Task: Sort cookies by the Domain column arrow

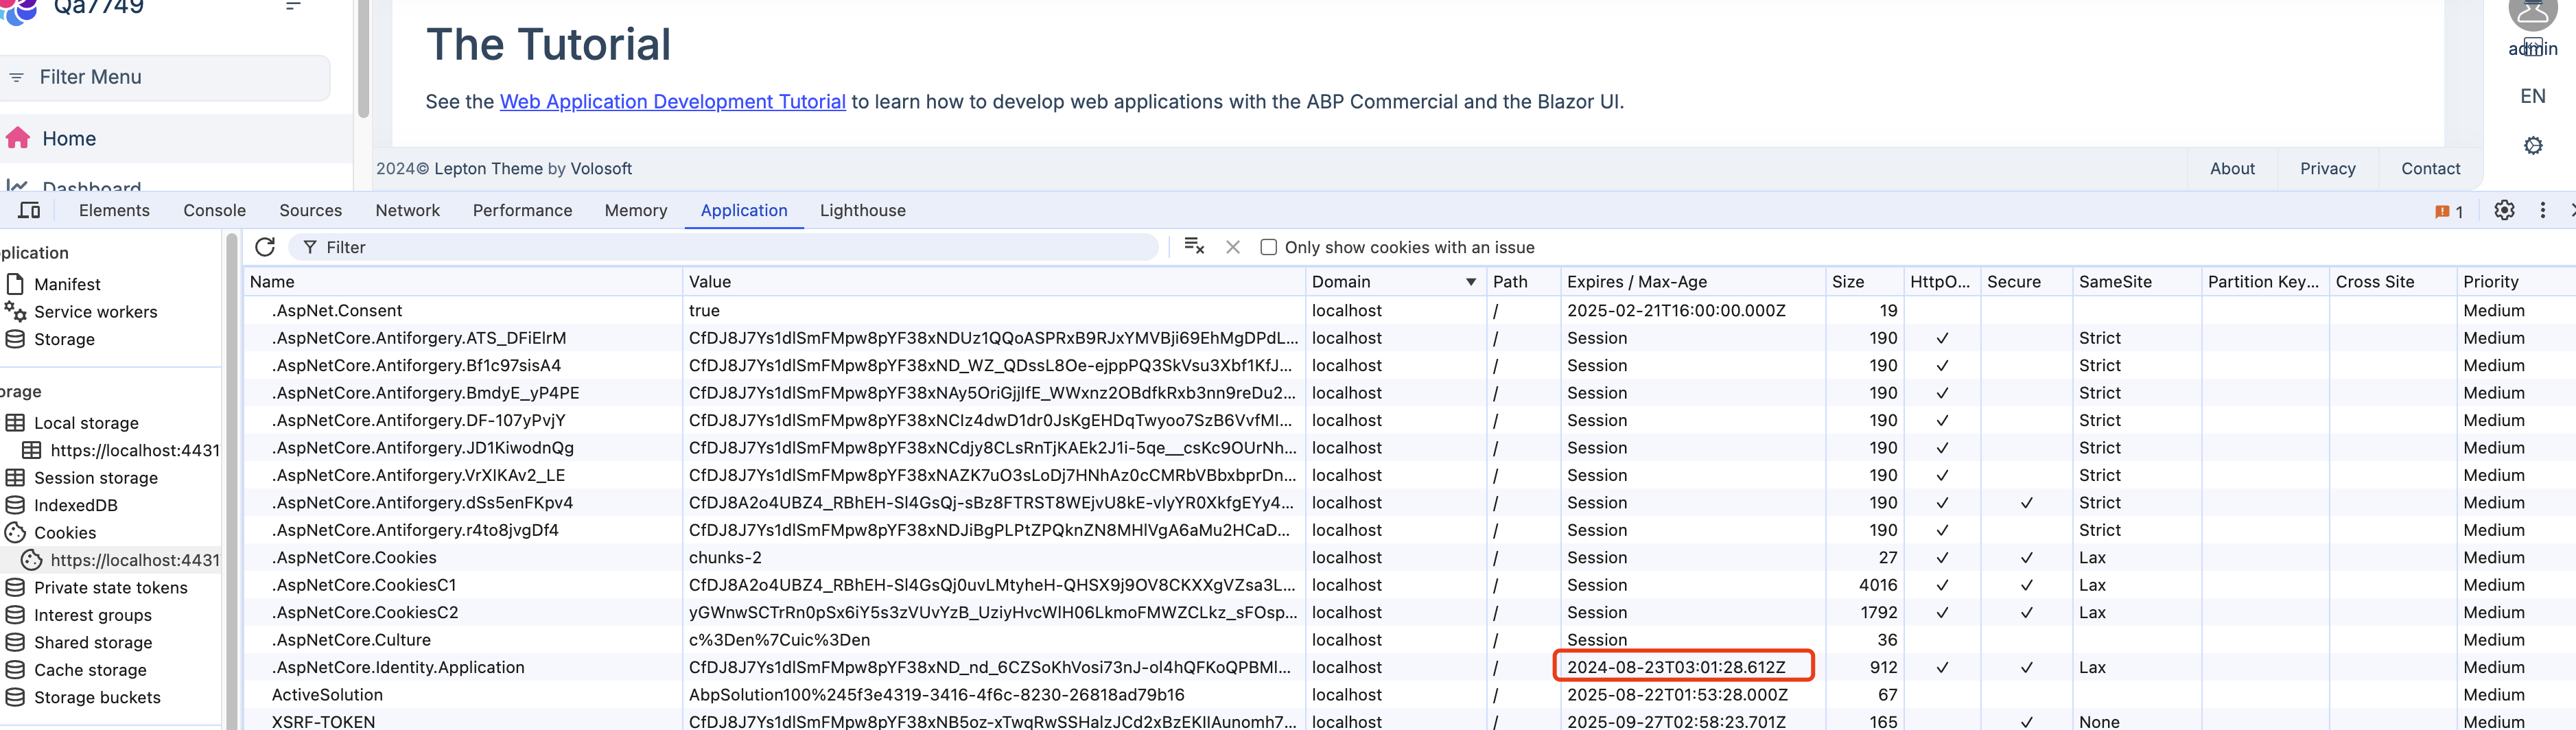Action: 1470,282
